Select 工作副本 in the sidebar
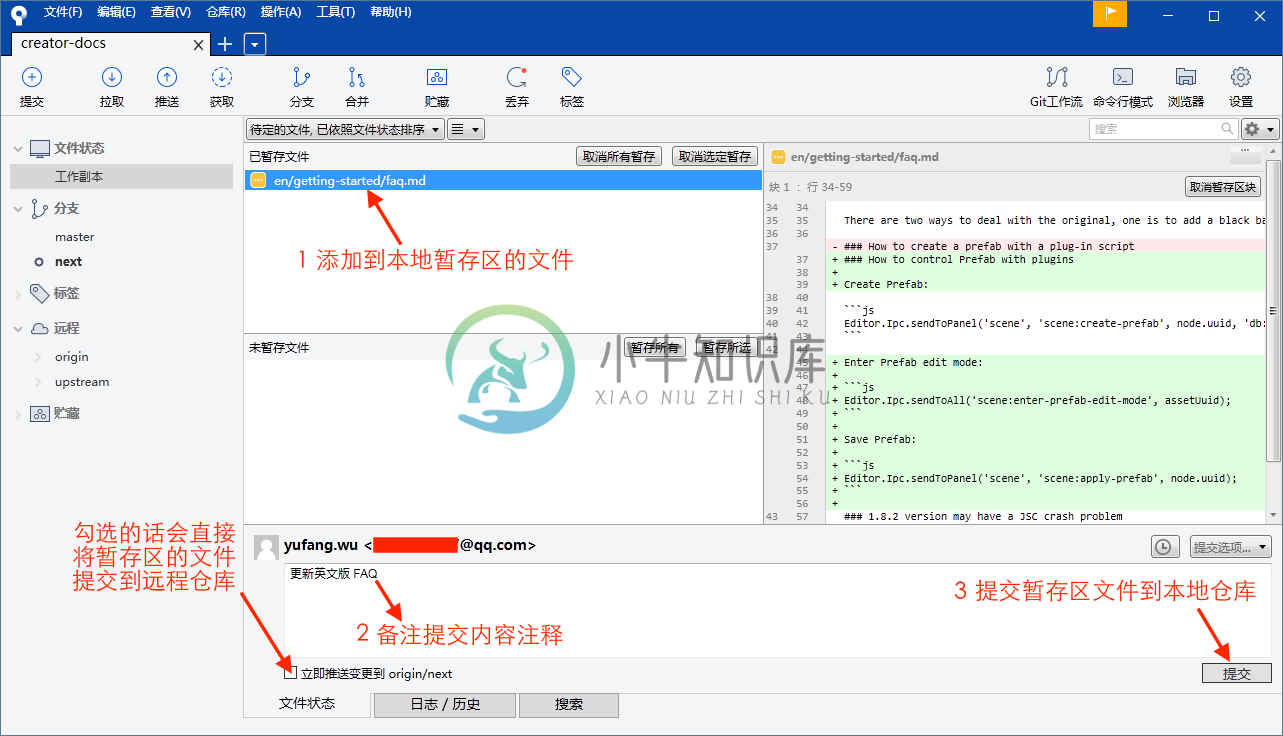The height and width of the screenshot is (736, 1283). click(x=121, y=177)
